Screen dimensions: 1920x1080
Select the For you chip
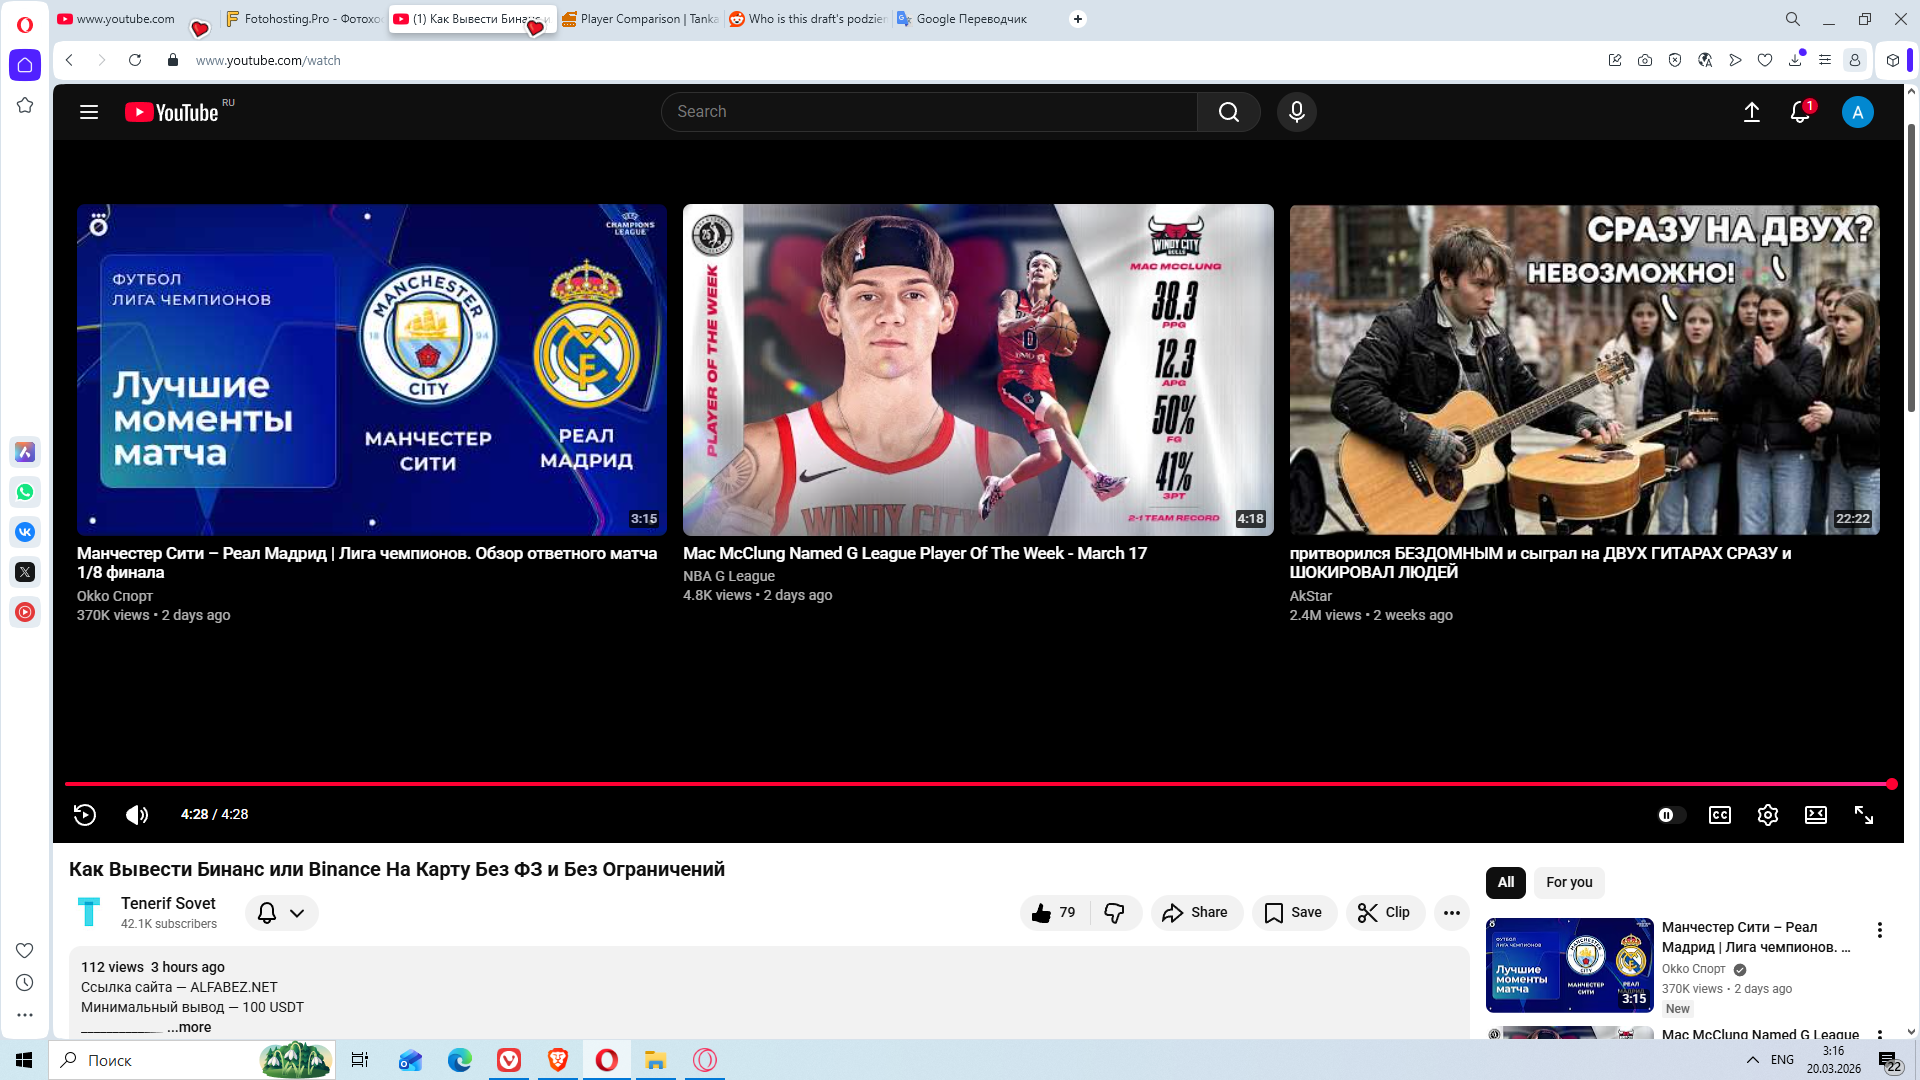tap(1568, 882)
